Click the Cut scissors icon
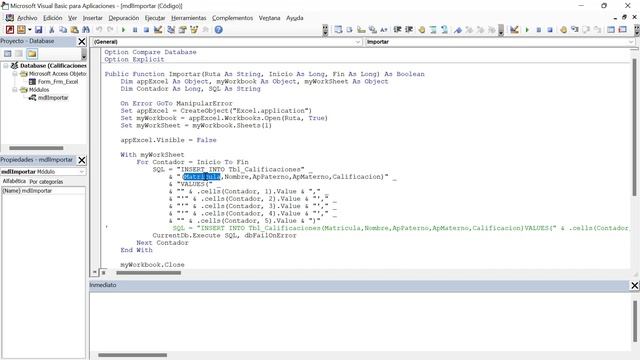640x360 pixels. pyautogui.click(x=52, y=30)
